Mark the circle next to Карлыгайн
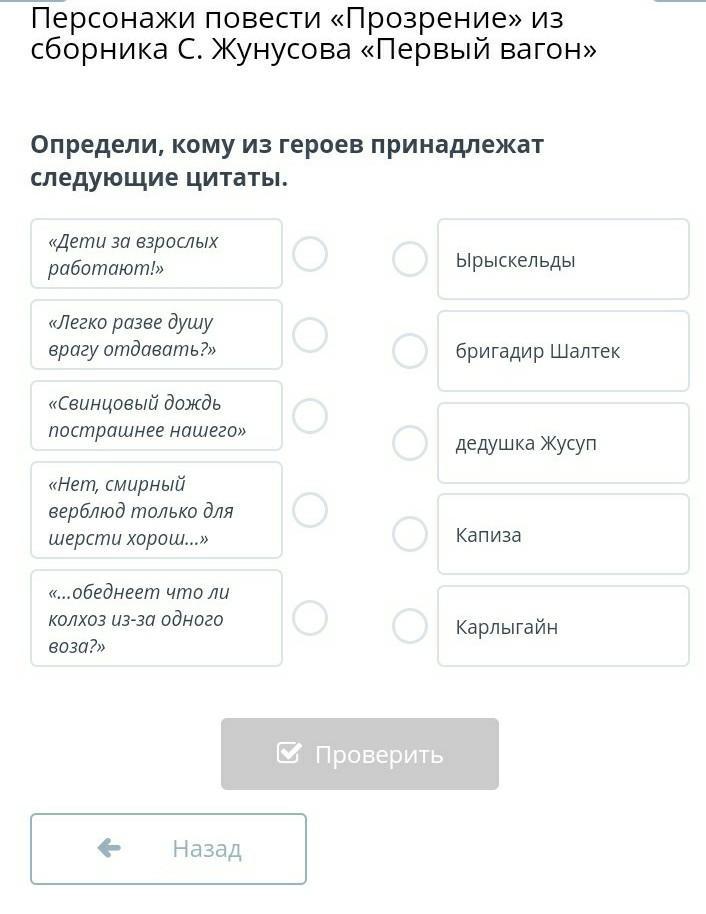This screenshot has height=914, width=706. (410, 626)
